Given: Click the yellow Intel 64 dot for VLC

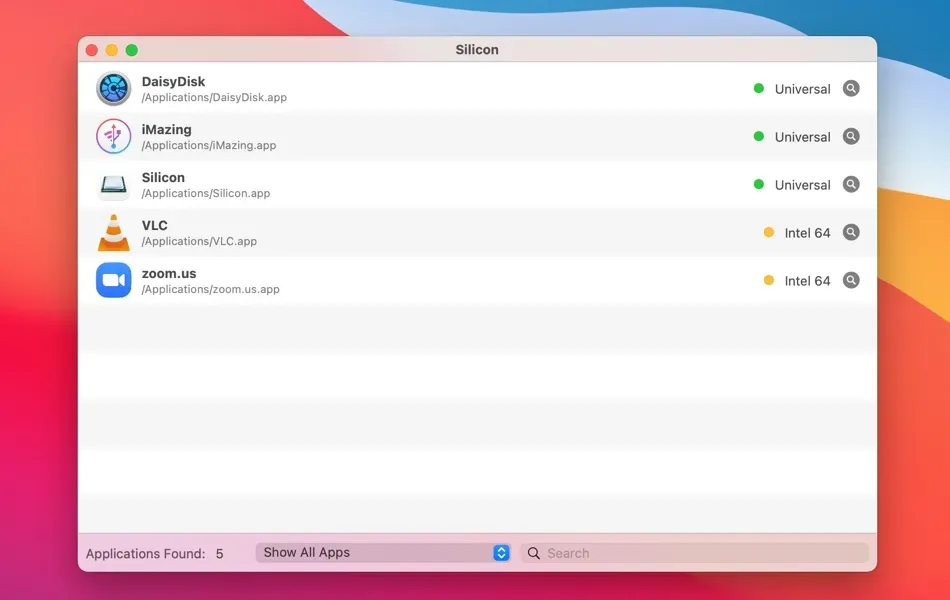Looking at the screenshot, I should tap(768, 232).
